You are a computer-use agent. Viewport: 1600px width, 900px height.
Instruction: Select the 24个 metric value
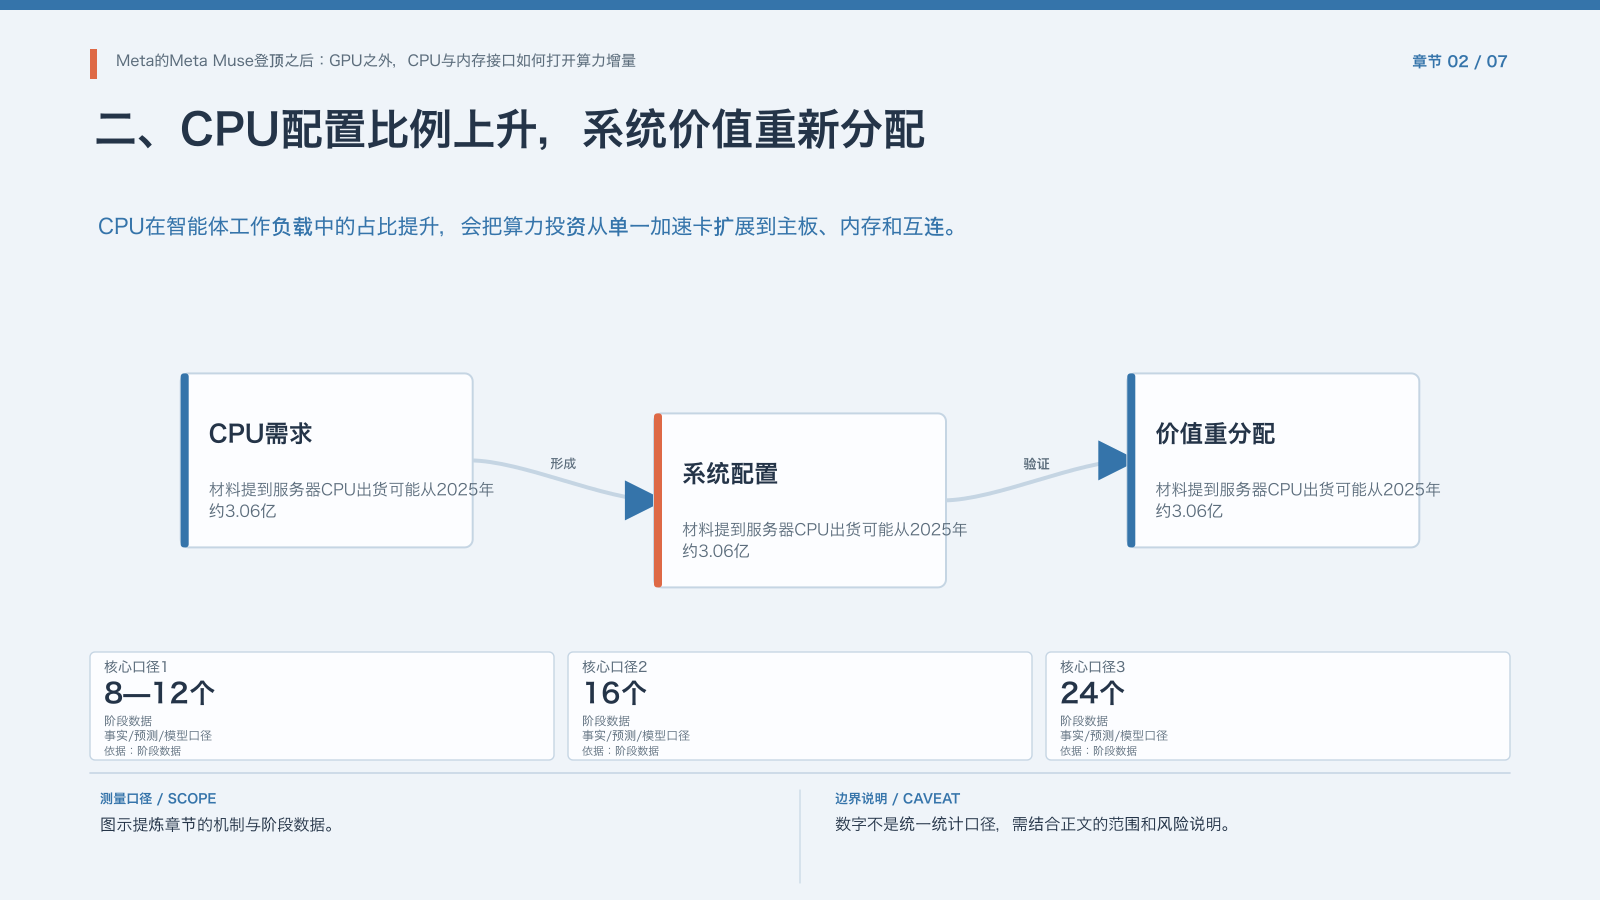1093,693
